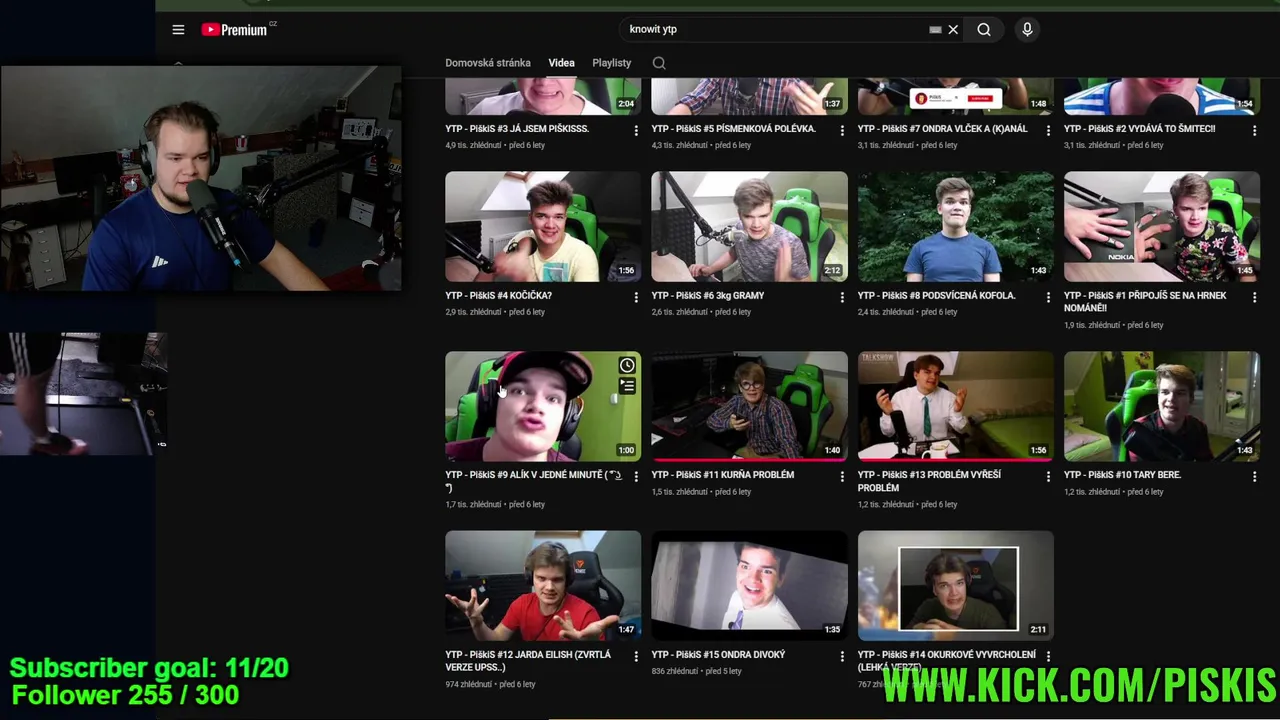Play the KURŇA PROBLÉM video thumbnail
Viewport: 1280px width, 720px height.
(749, 406)
